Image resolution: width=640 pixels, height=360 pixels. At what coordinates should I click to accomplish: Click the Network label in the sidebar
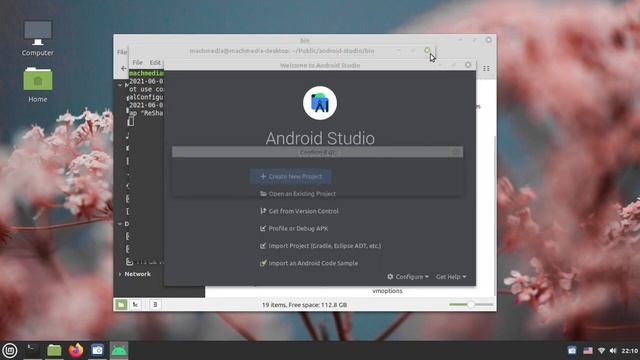[138, 274]
